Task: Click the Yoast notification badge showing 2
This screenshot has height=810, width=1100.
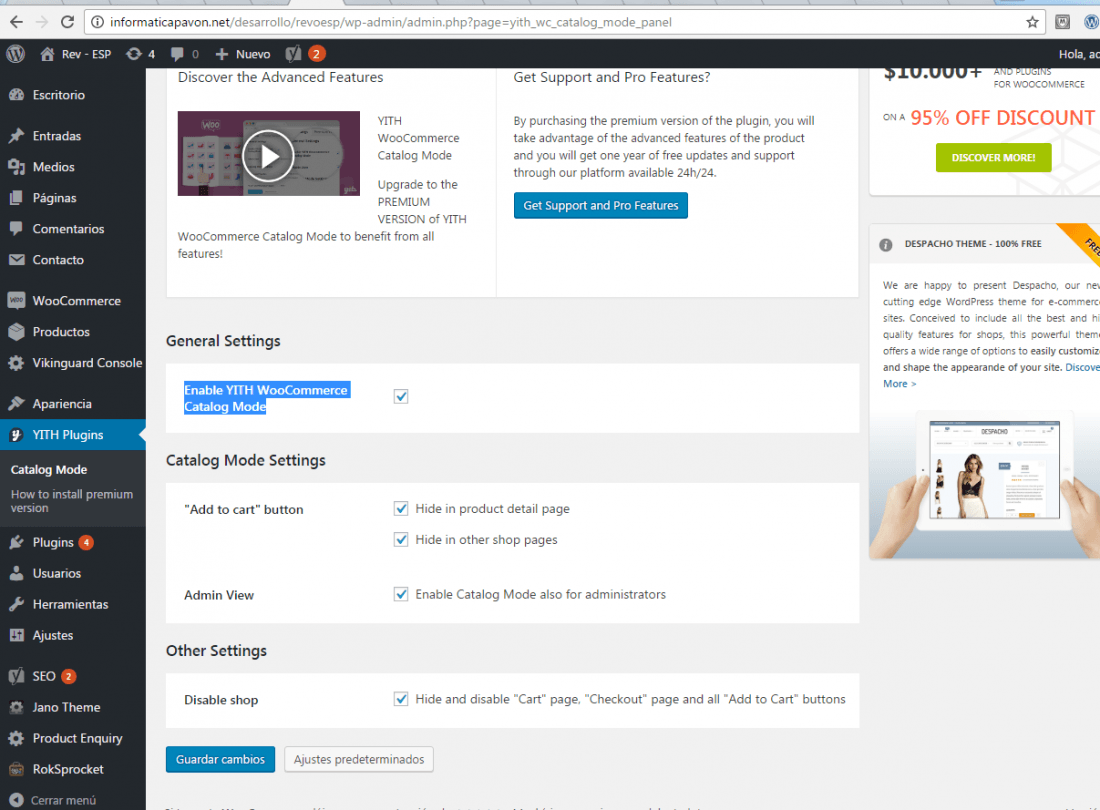Action: click(316, 54)
